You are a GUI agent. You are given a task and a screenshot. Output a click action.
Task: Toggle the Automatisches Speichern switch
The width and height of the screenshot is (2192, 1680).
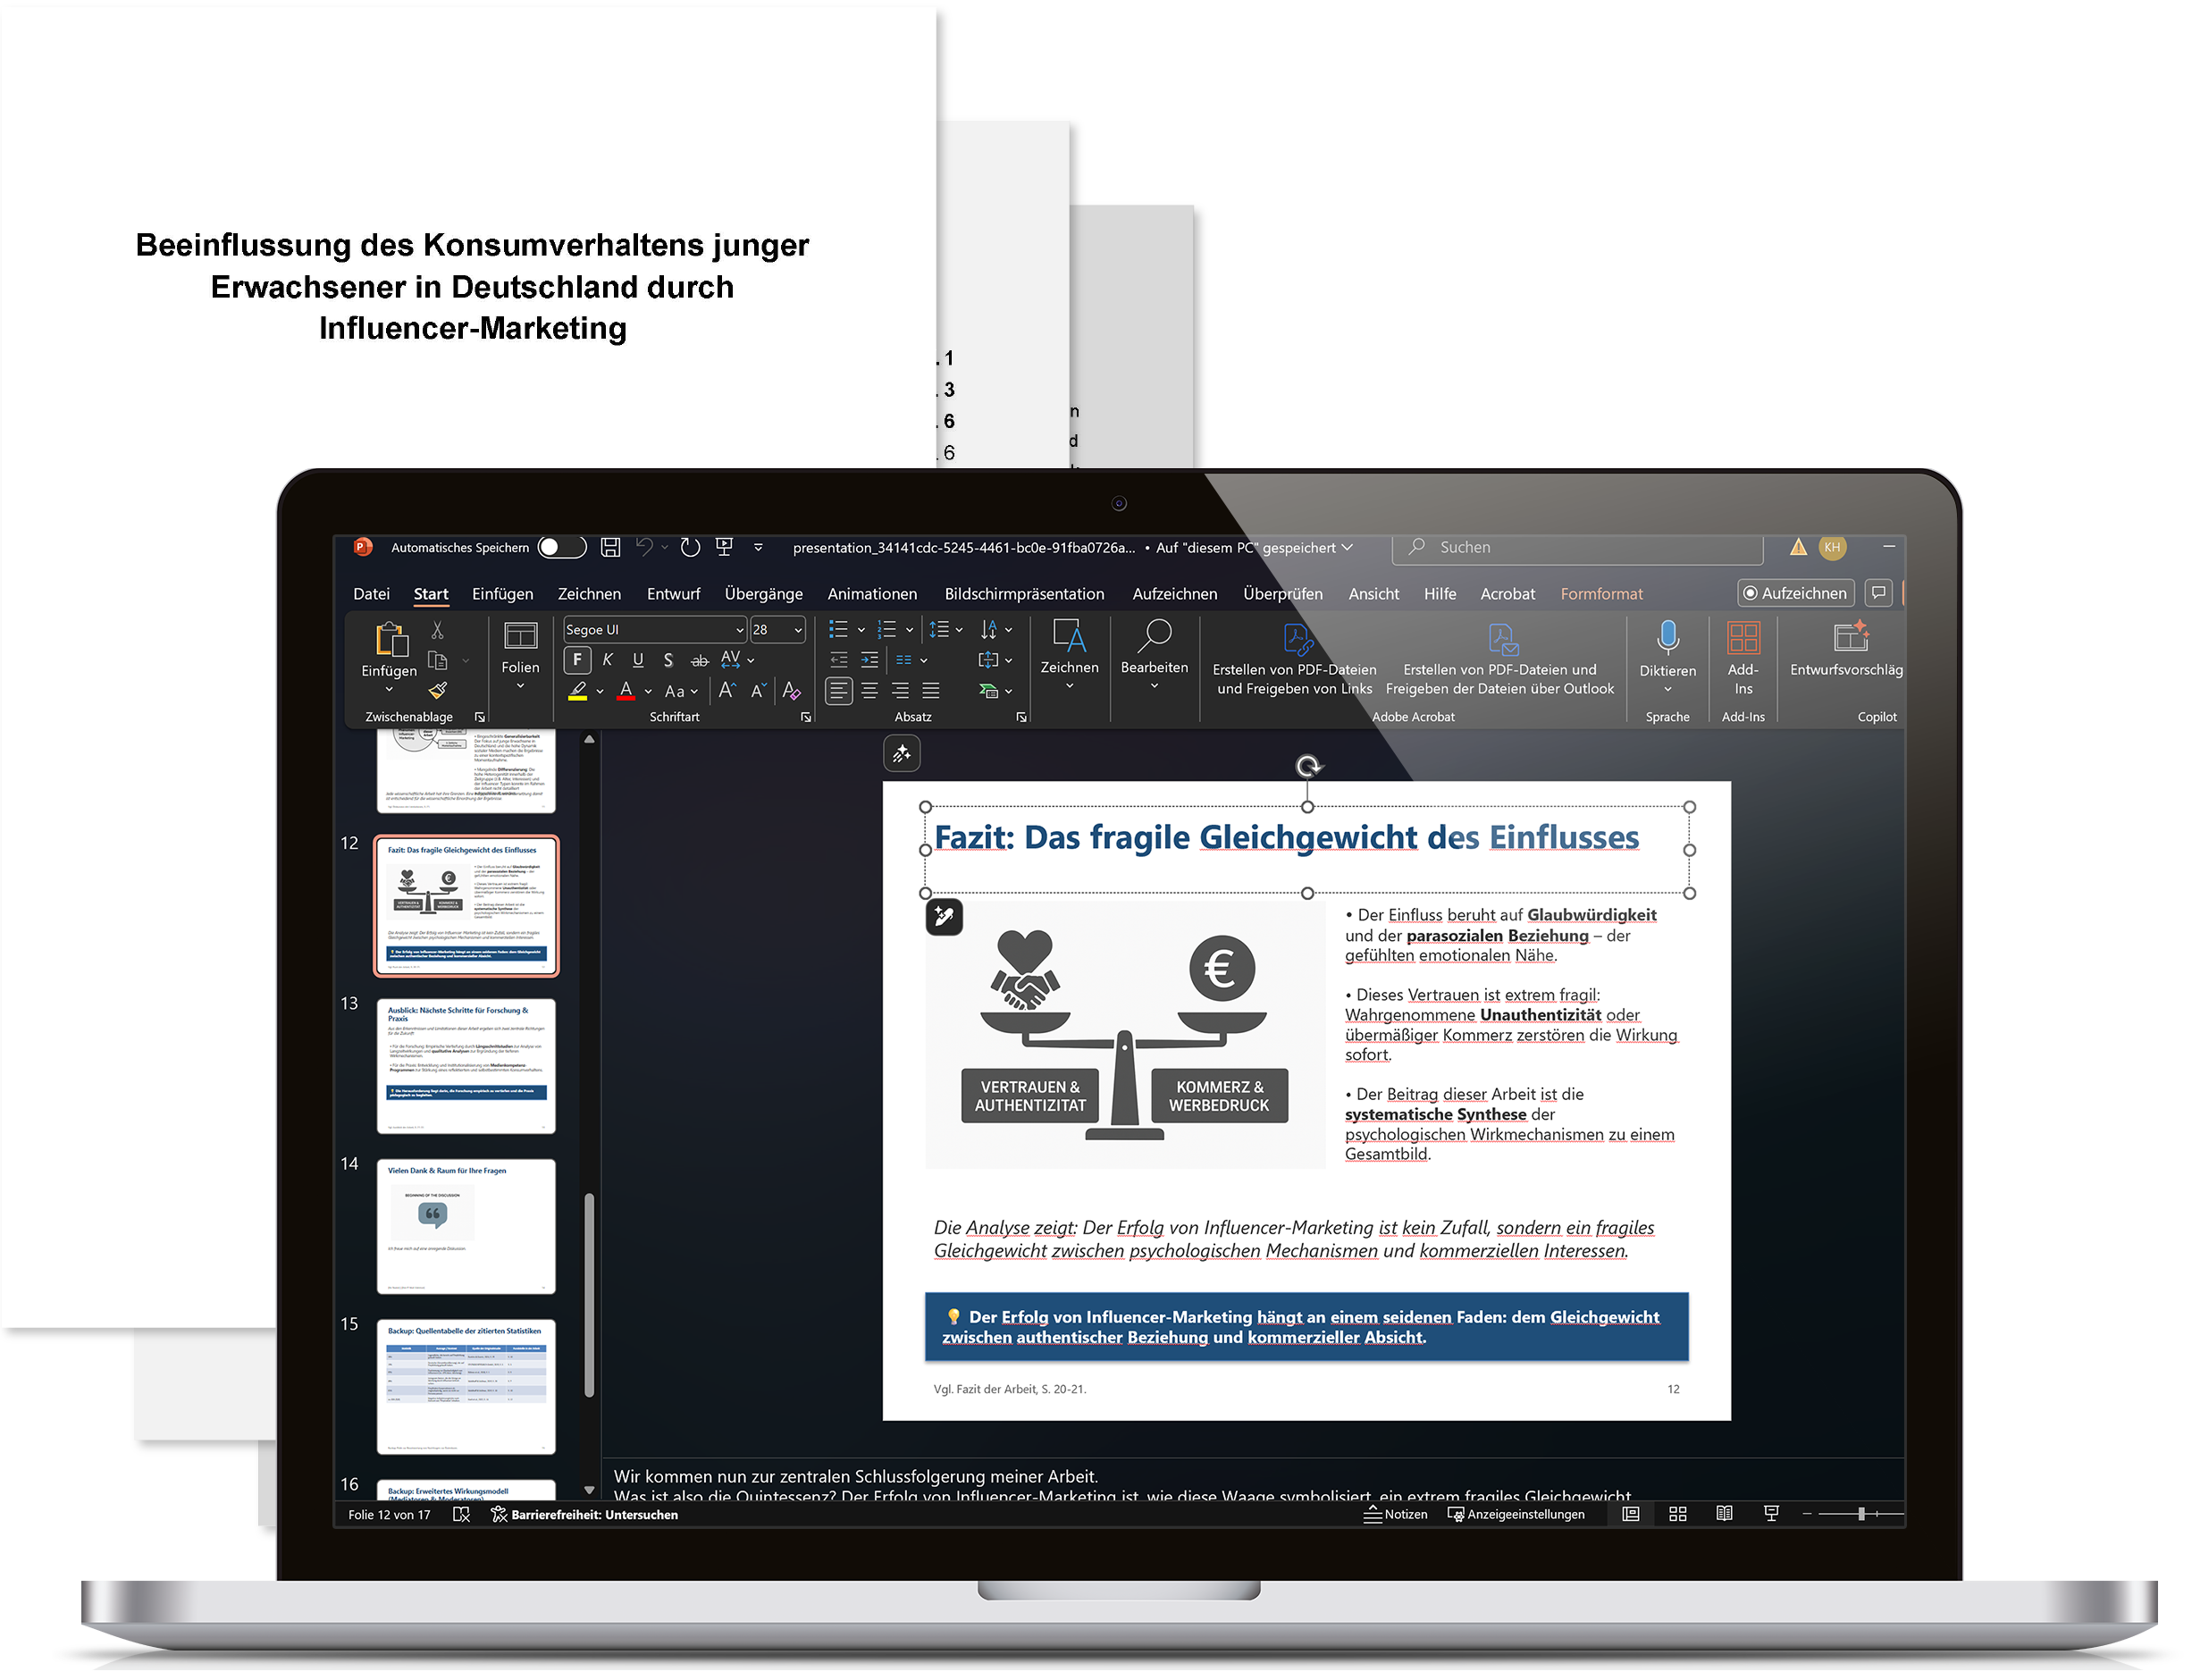click(561, 547)
